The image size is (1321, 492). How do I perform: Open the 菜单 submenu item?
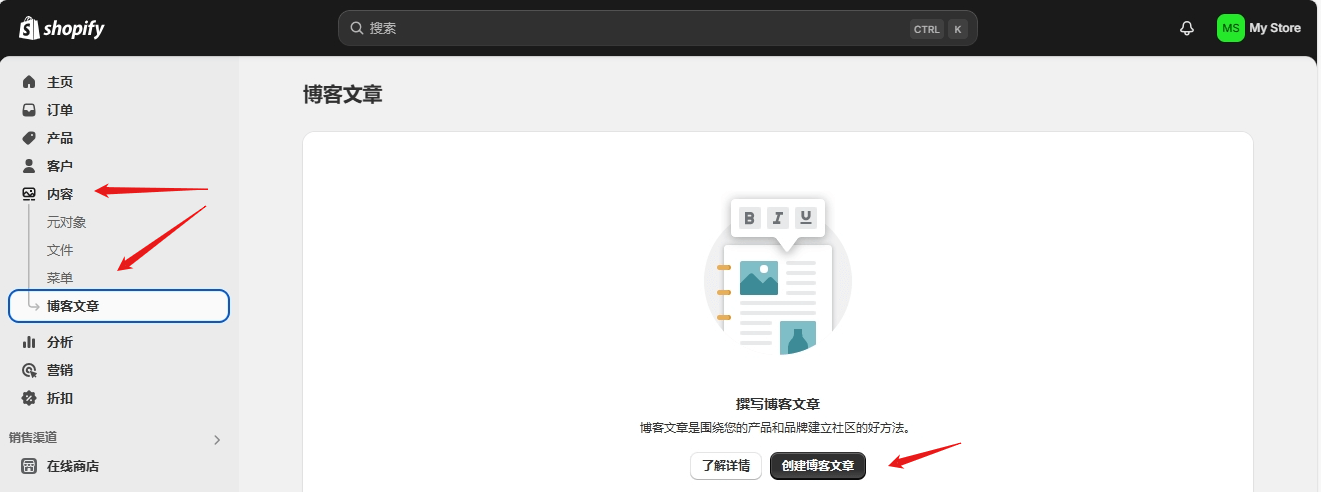point(60,278)
